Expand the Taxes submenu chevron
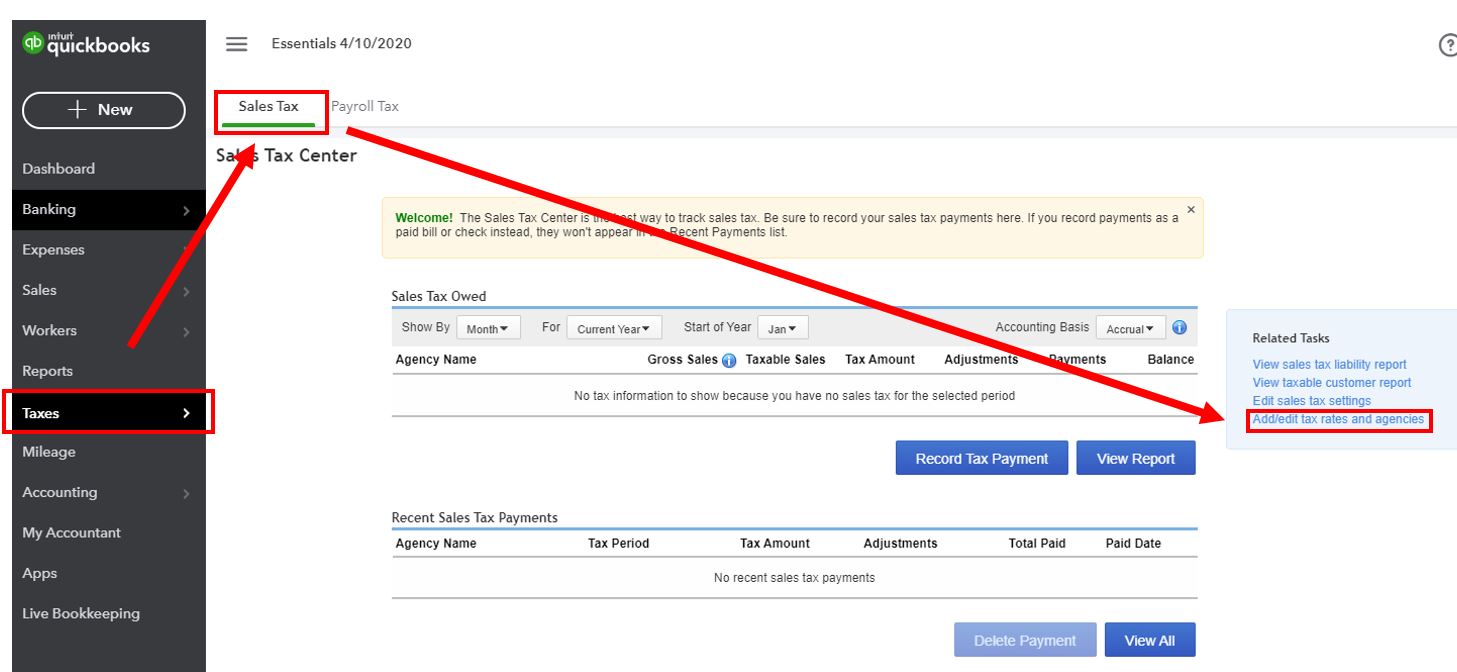Screen dimensions: 1457x672 [186, 413]
